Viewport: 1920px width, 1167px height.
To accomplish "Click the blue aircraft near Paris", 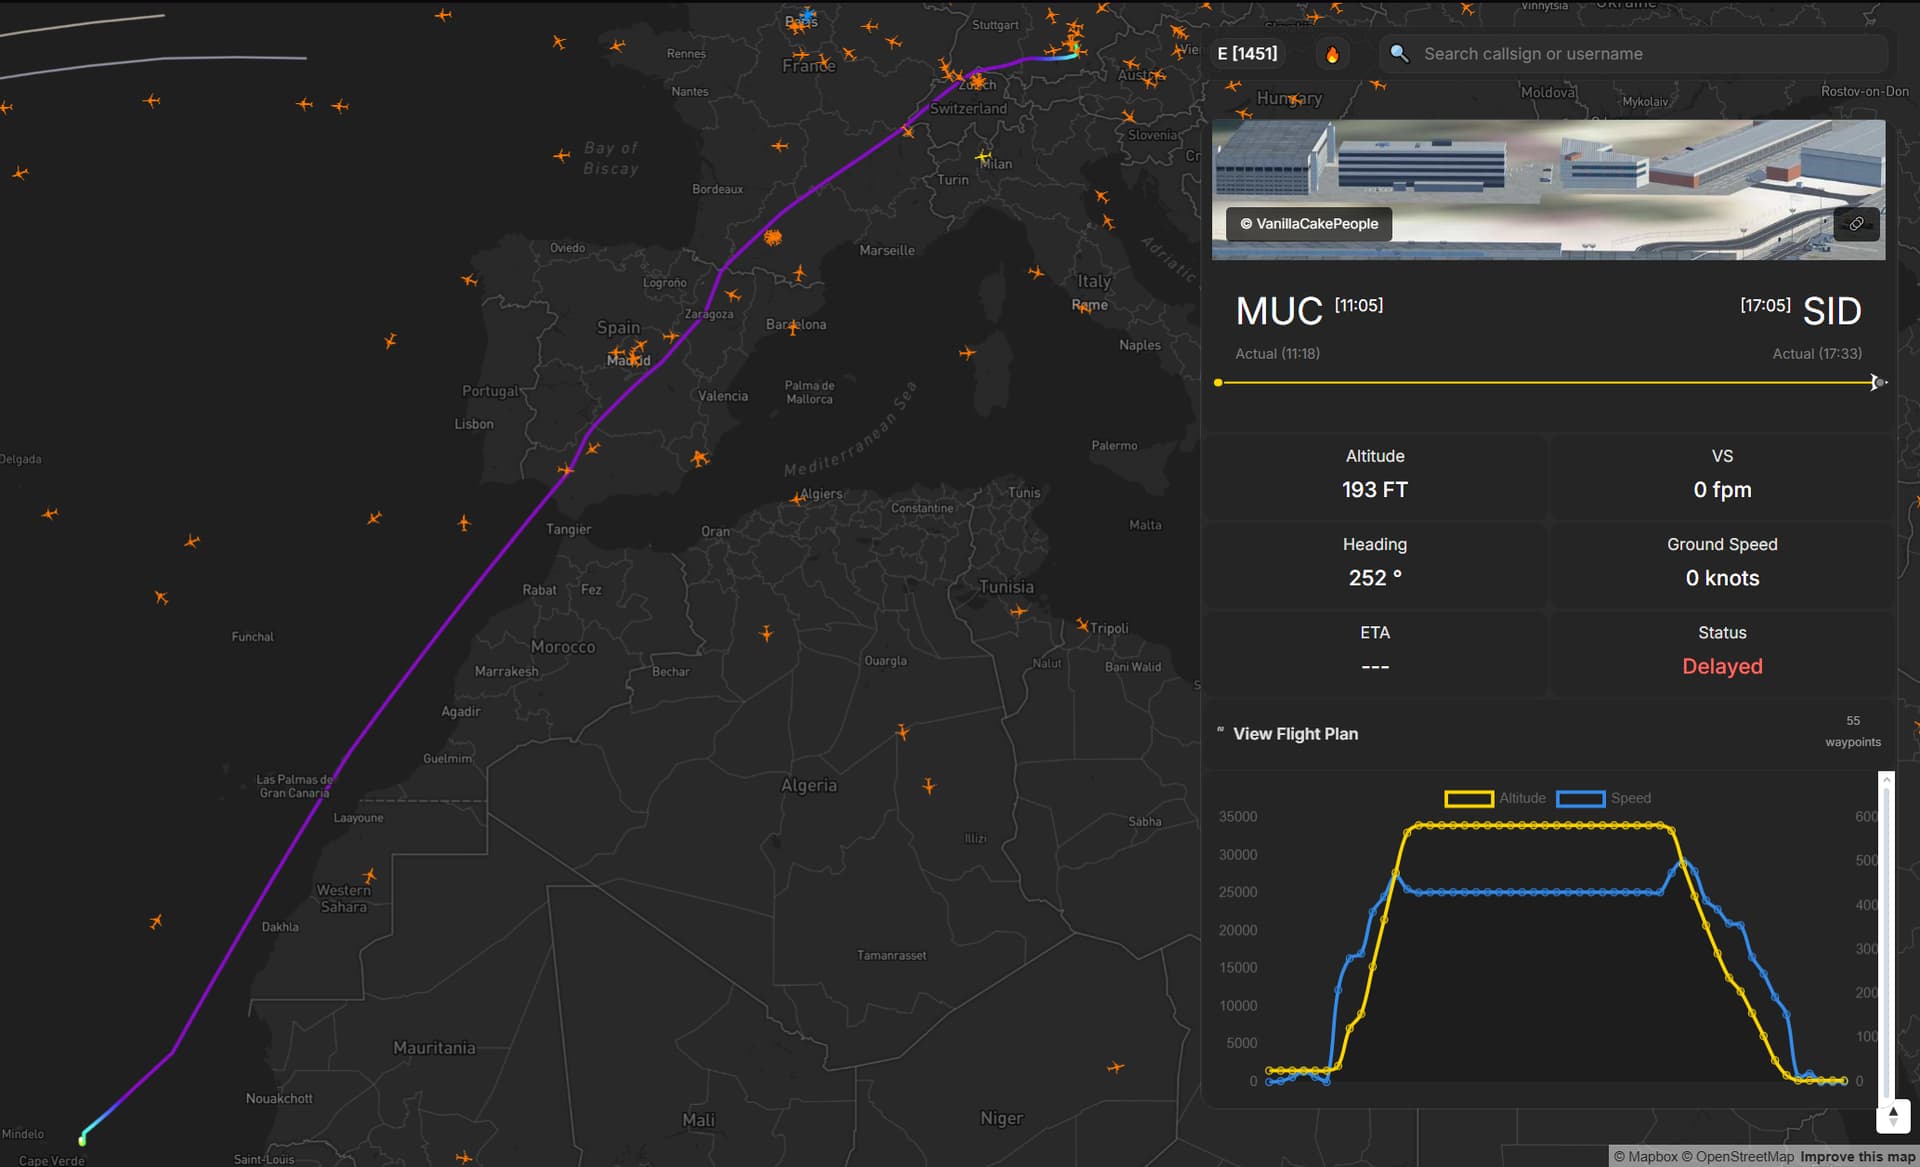I will click(807, 16).
